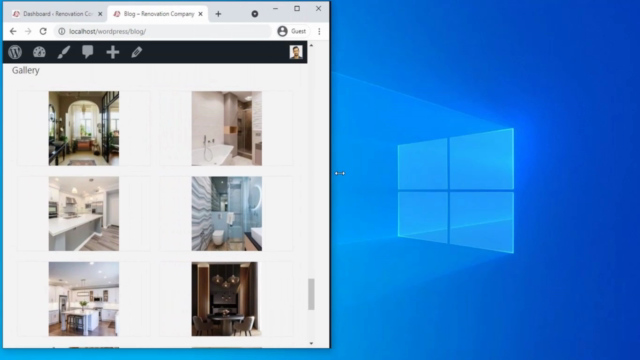Open the tab search dropdown icon
This screenshot has width=640, height=360.
255,14
